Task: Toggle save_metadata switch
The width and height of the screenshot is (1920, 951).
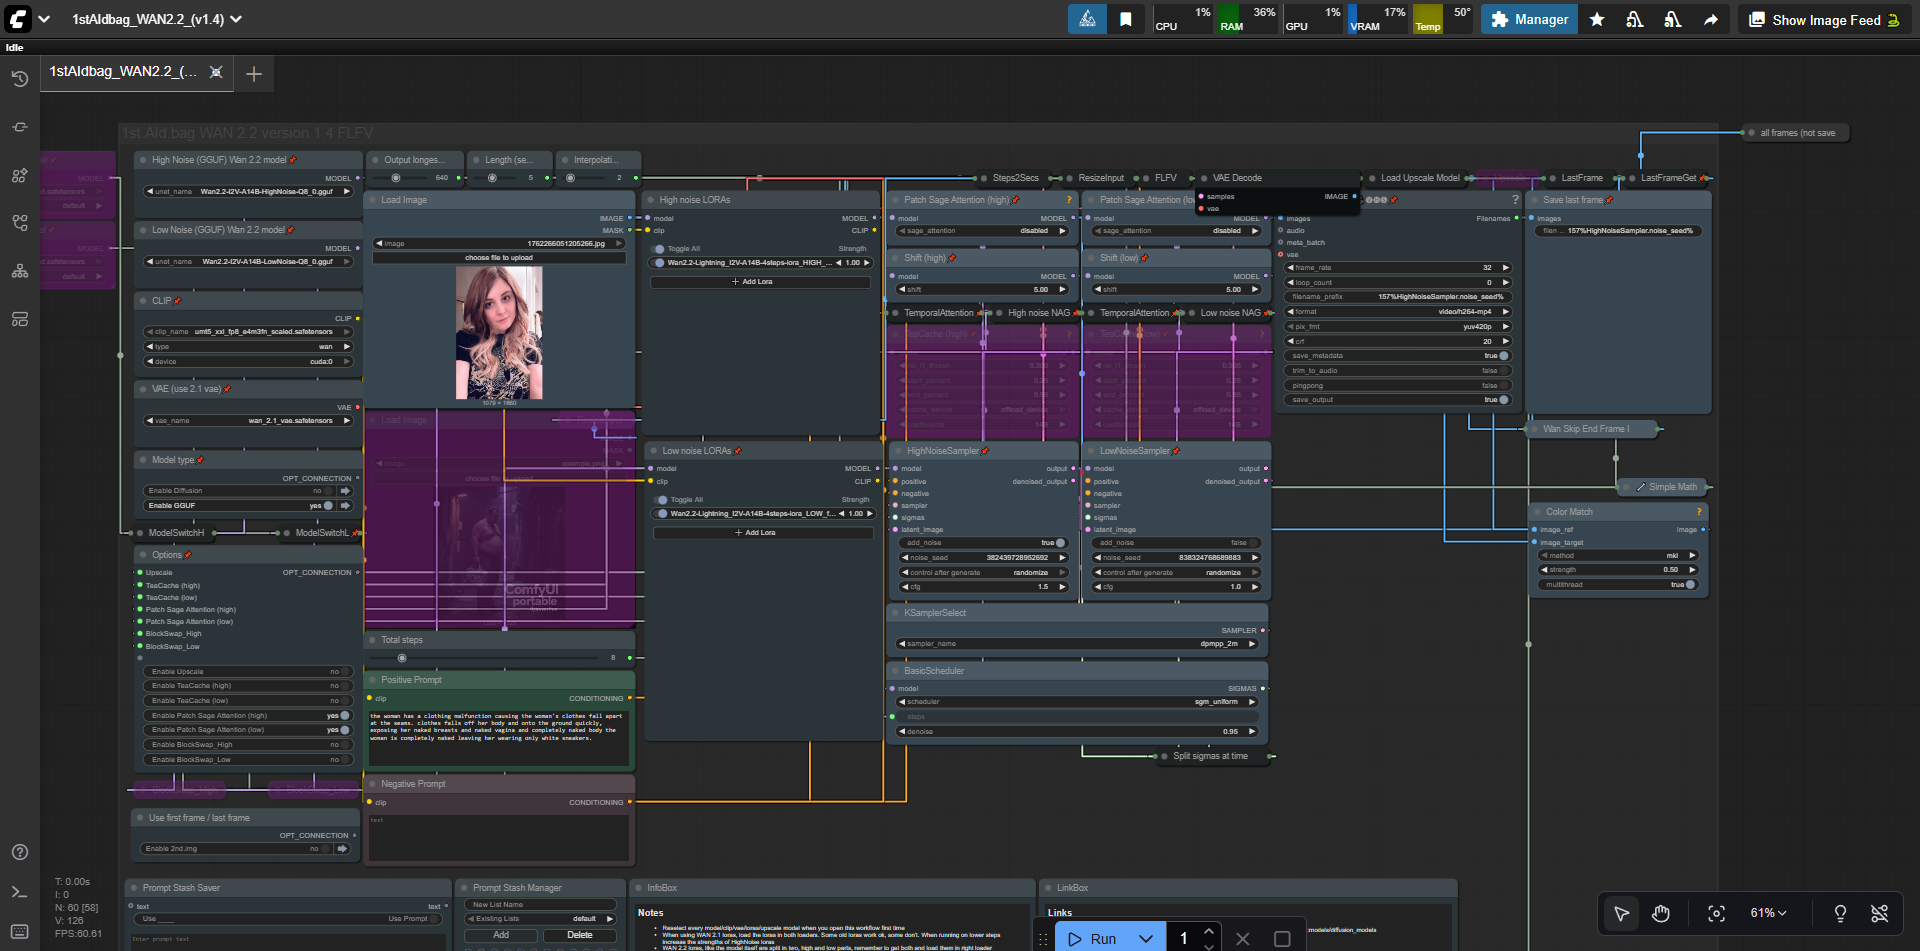Action: (x=1503, y=356)
